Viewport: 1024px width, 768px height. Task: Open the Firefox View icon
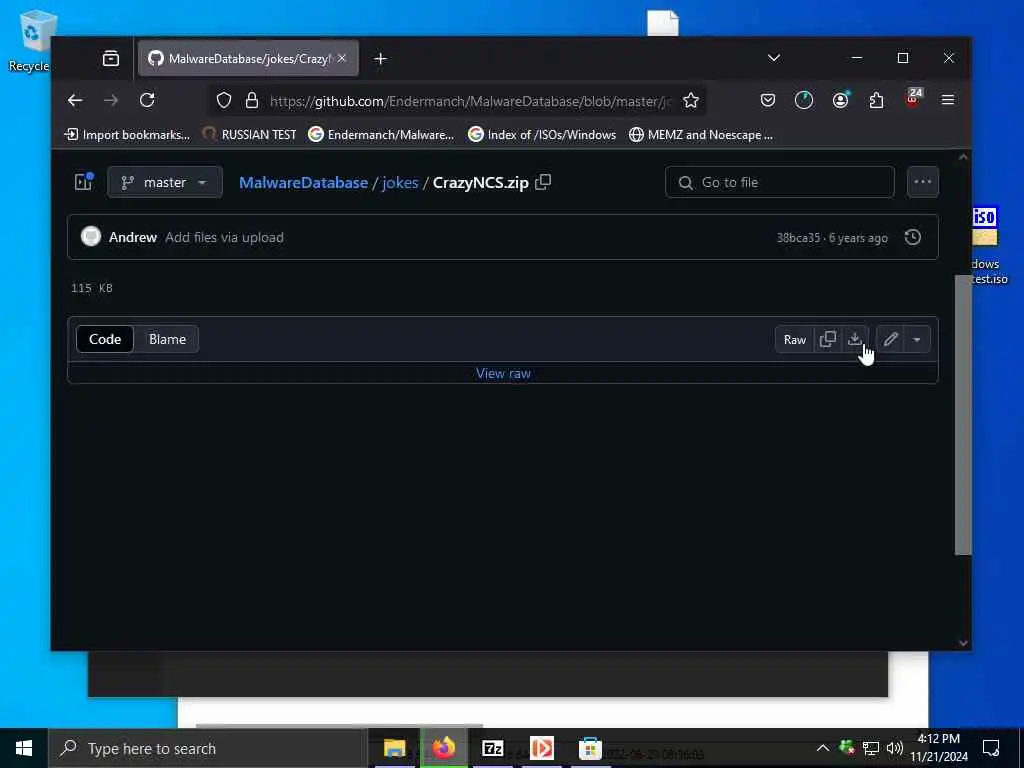tap(111, 58)
